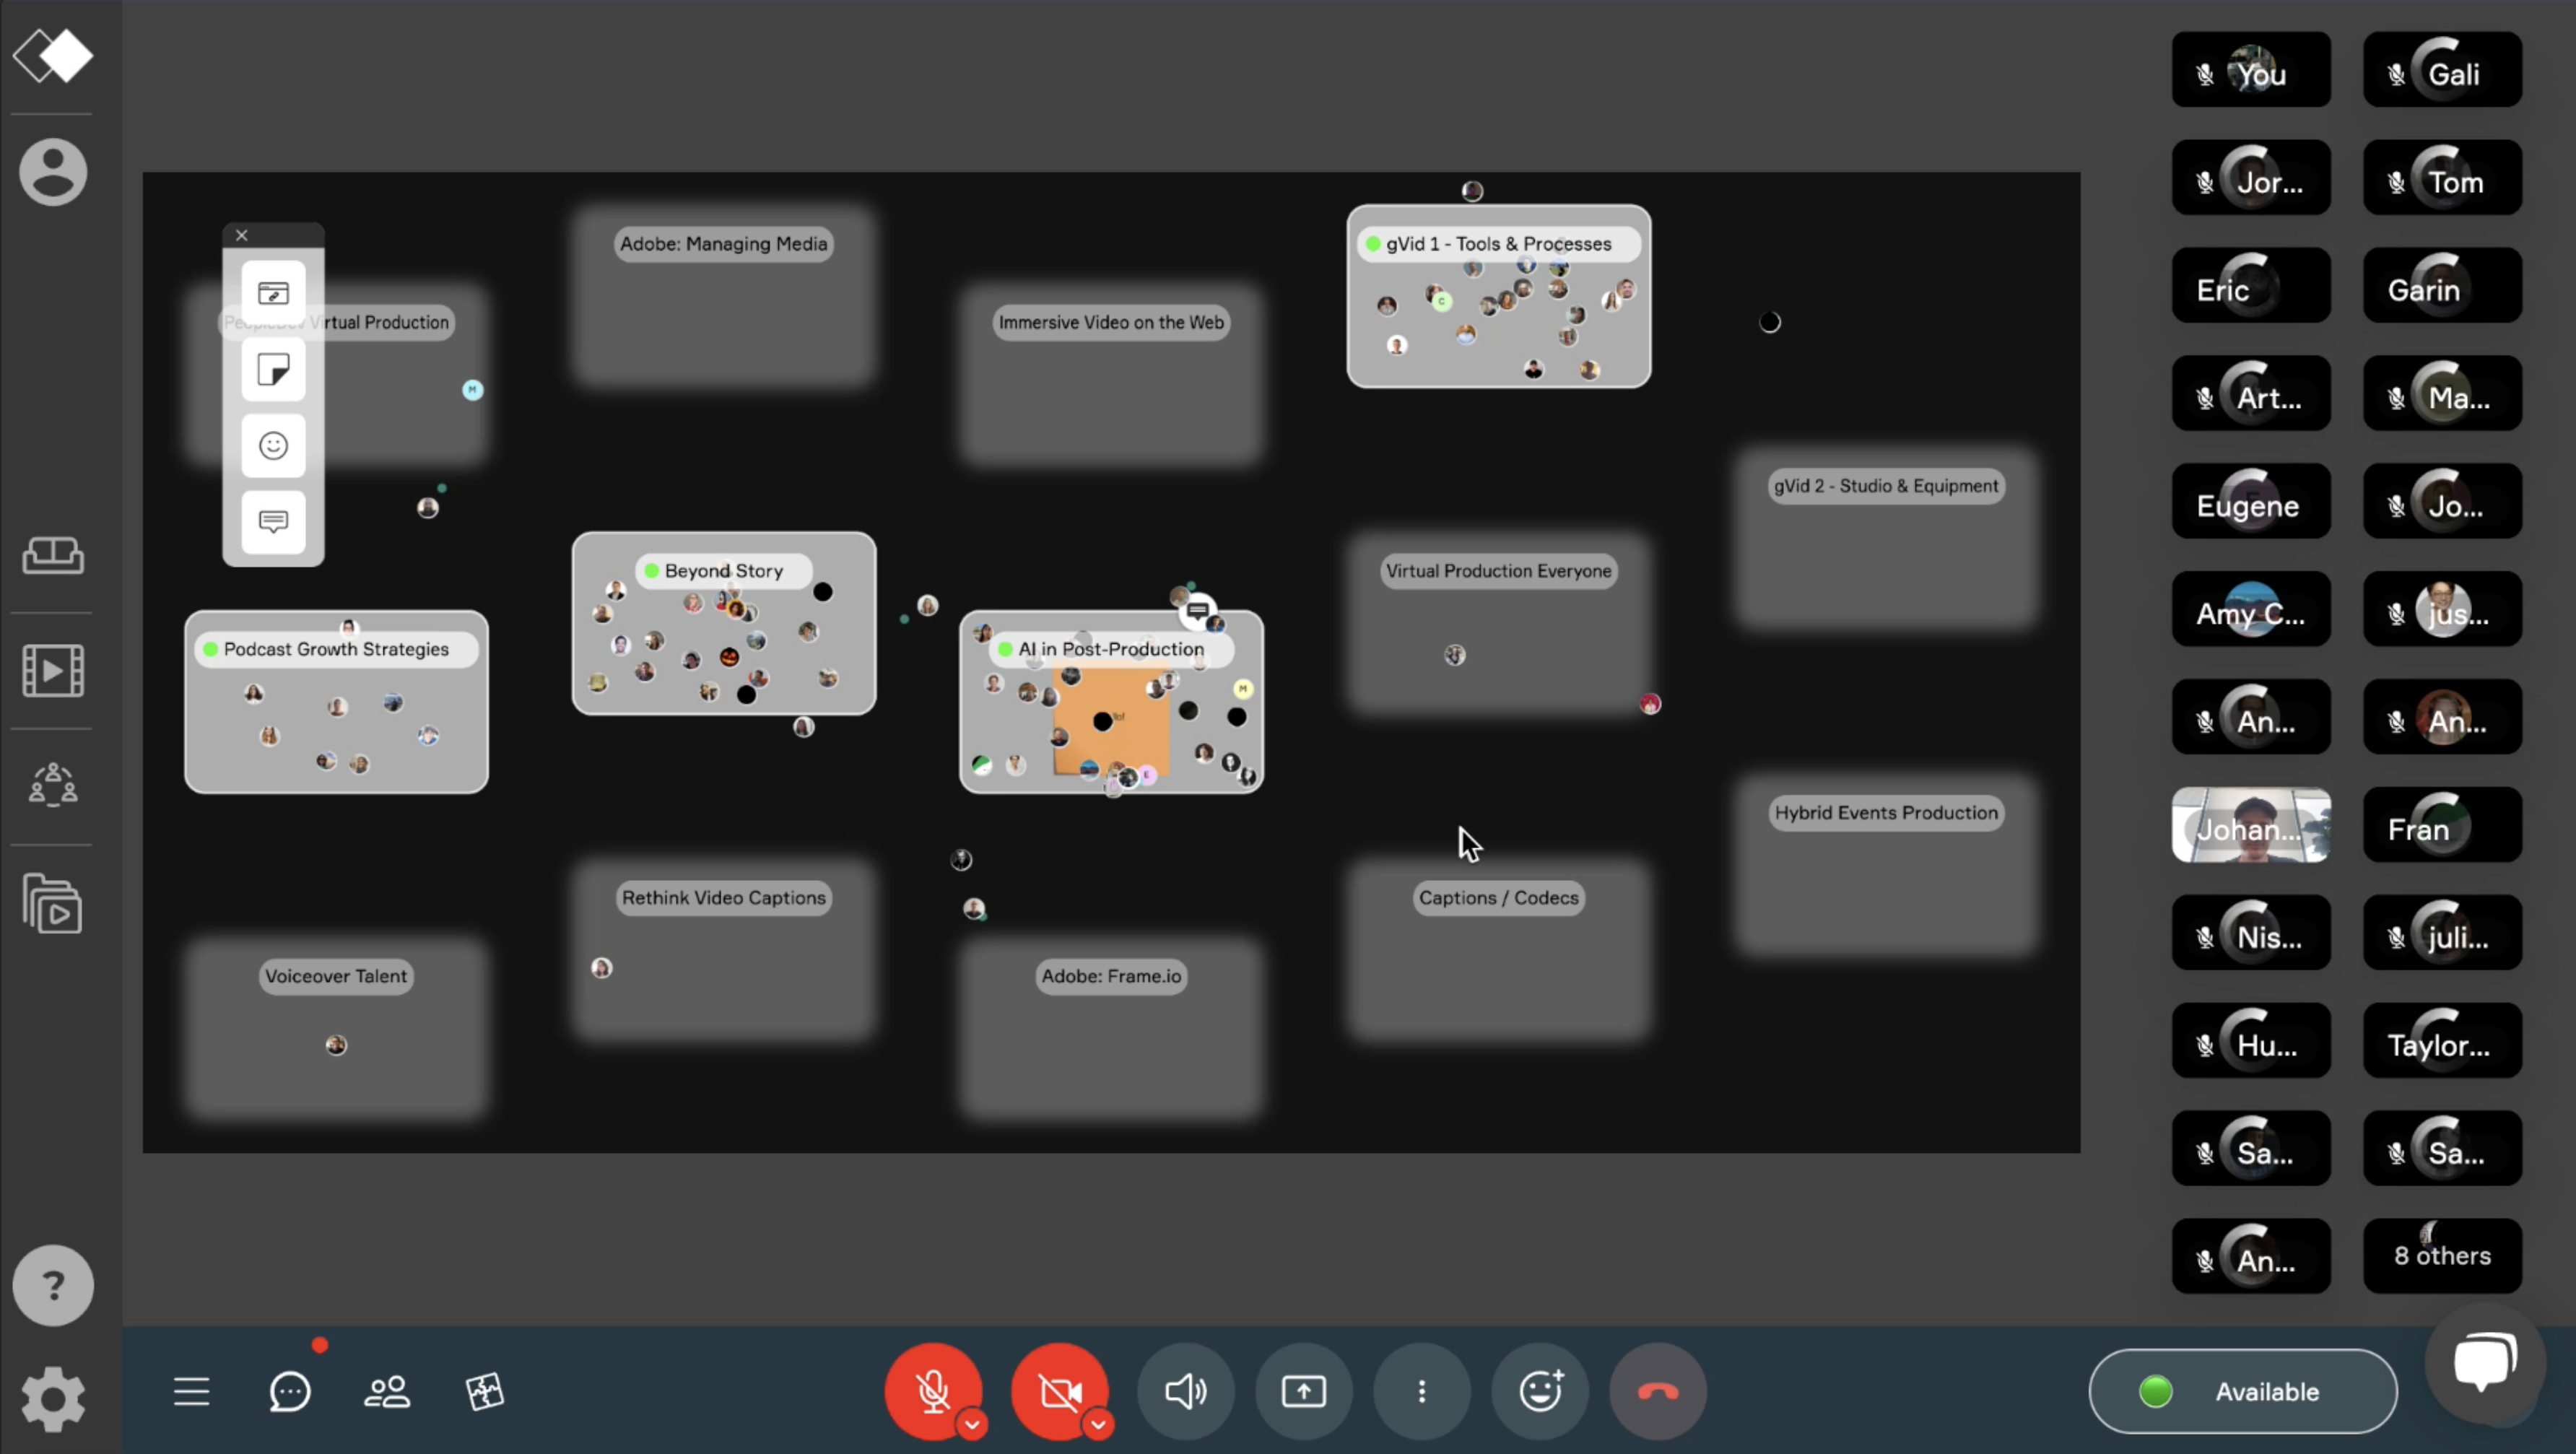This screenshot has width=2576, height=1454.
Task: Click the screen share icon
Action: (1304, 1390)
